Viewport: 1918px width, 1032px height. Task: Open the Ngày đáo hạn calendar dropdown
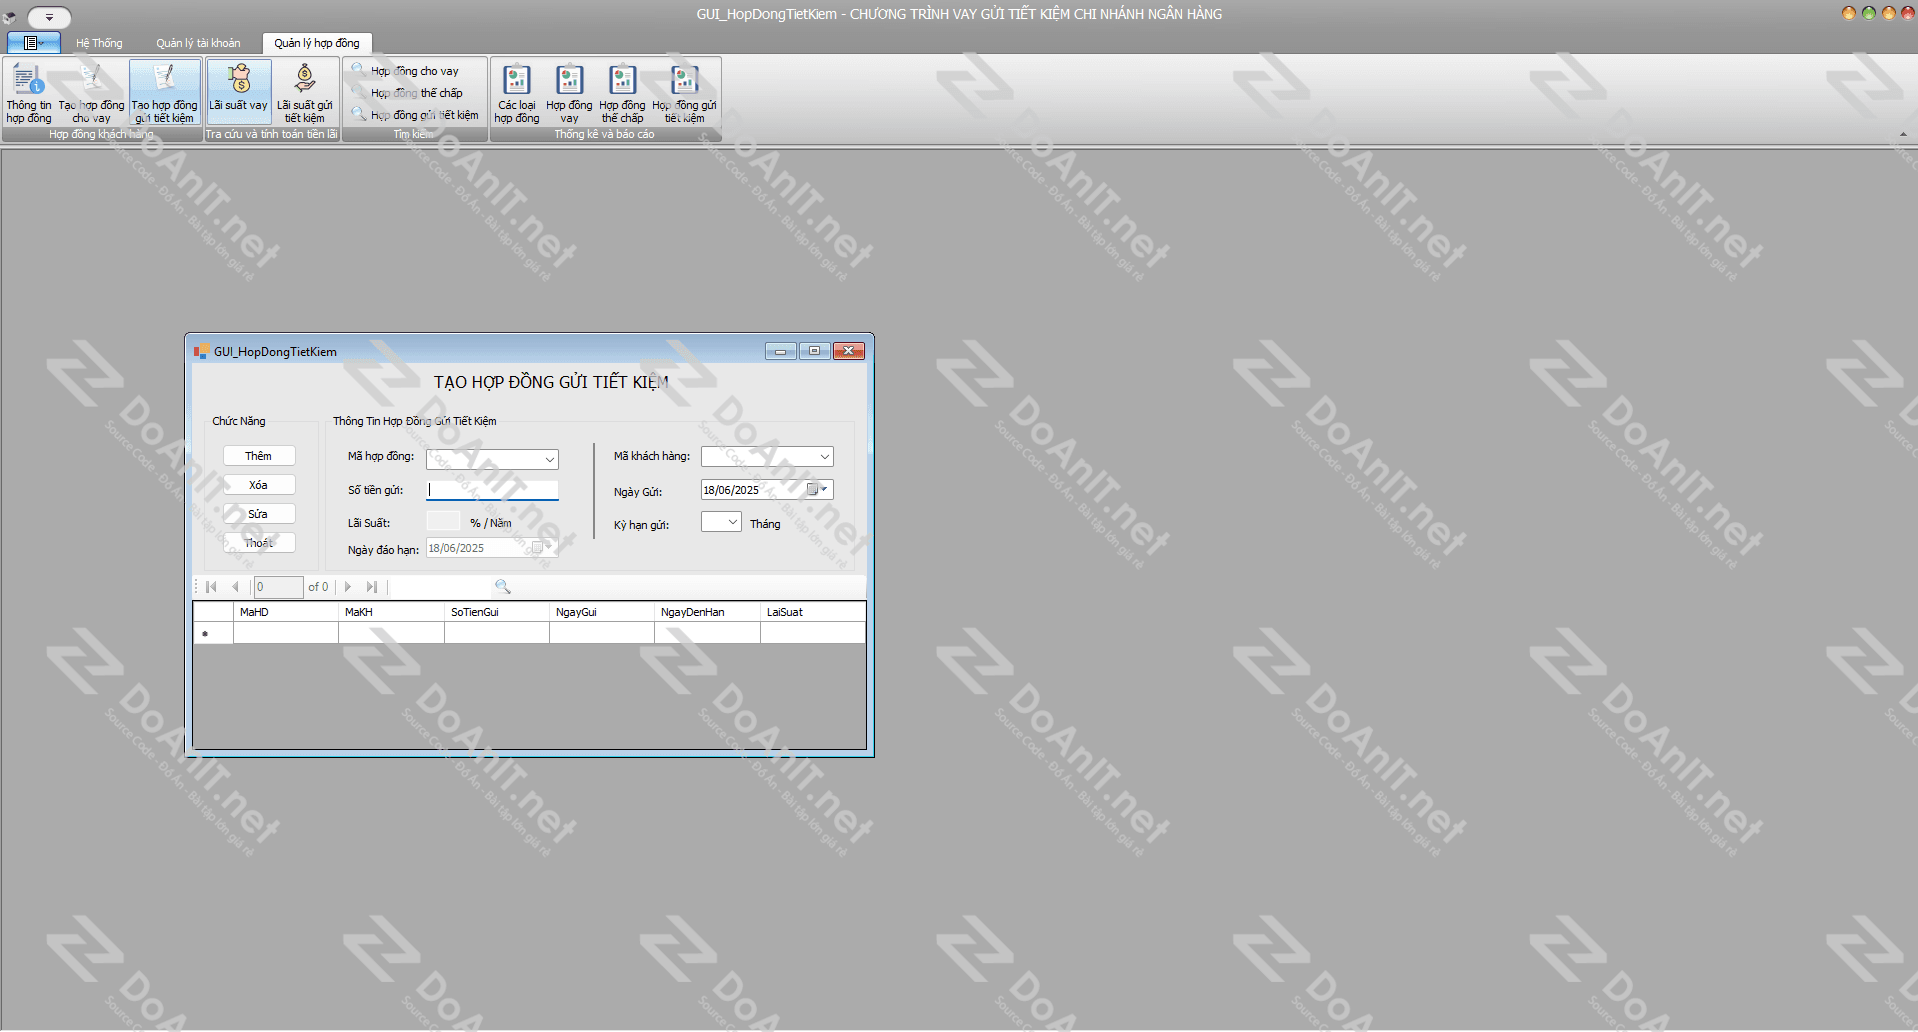click(542, 548)
